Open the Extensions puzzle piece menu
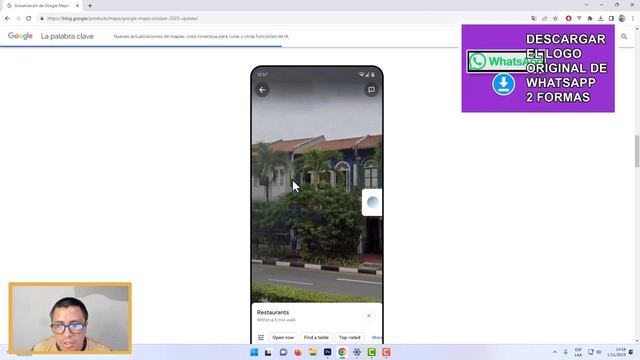The width and height of the screenshot is (640, 360). tap(590, 18)
